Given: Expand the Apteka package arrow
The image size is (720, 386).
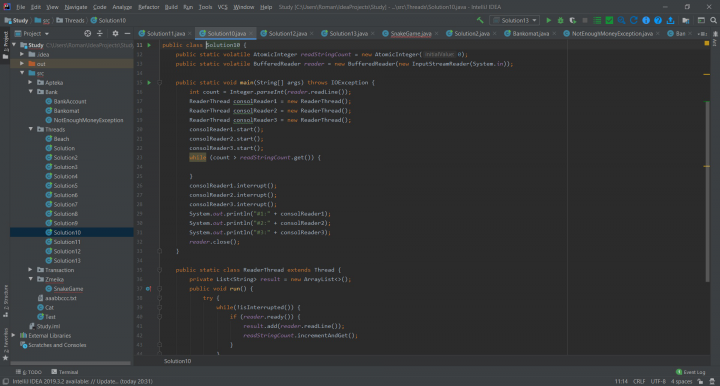Looking at the screenshot, I should click(30, 83).
